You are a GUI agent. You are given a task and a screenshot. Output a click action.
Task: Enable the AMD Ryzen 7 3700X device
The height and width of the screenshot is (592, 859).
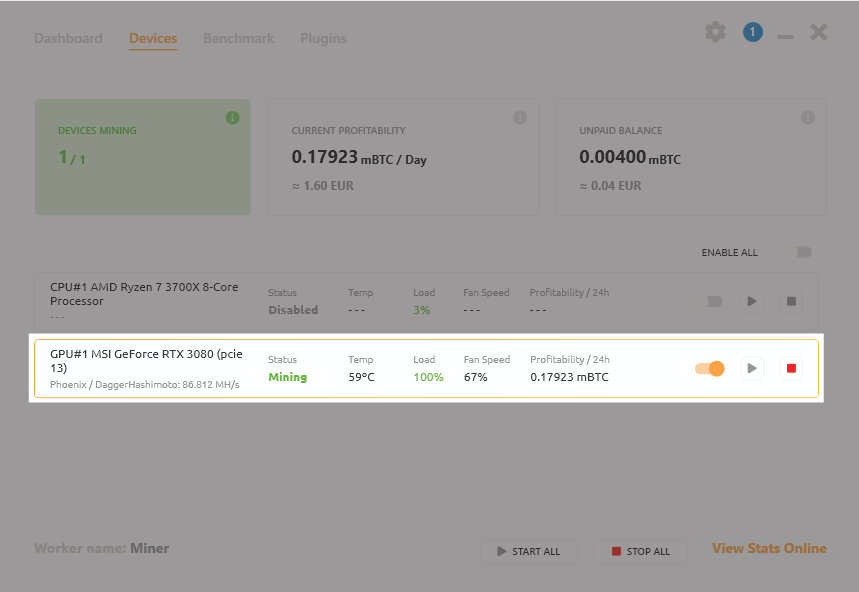click(x=713, y=300)
